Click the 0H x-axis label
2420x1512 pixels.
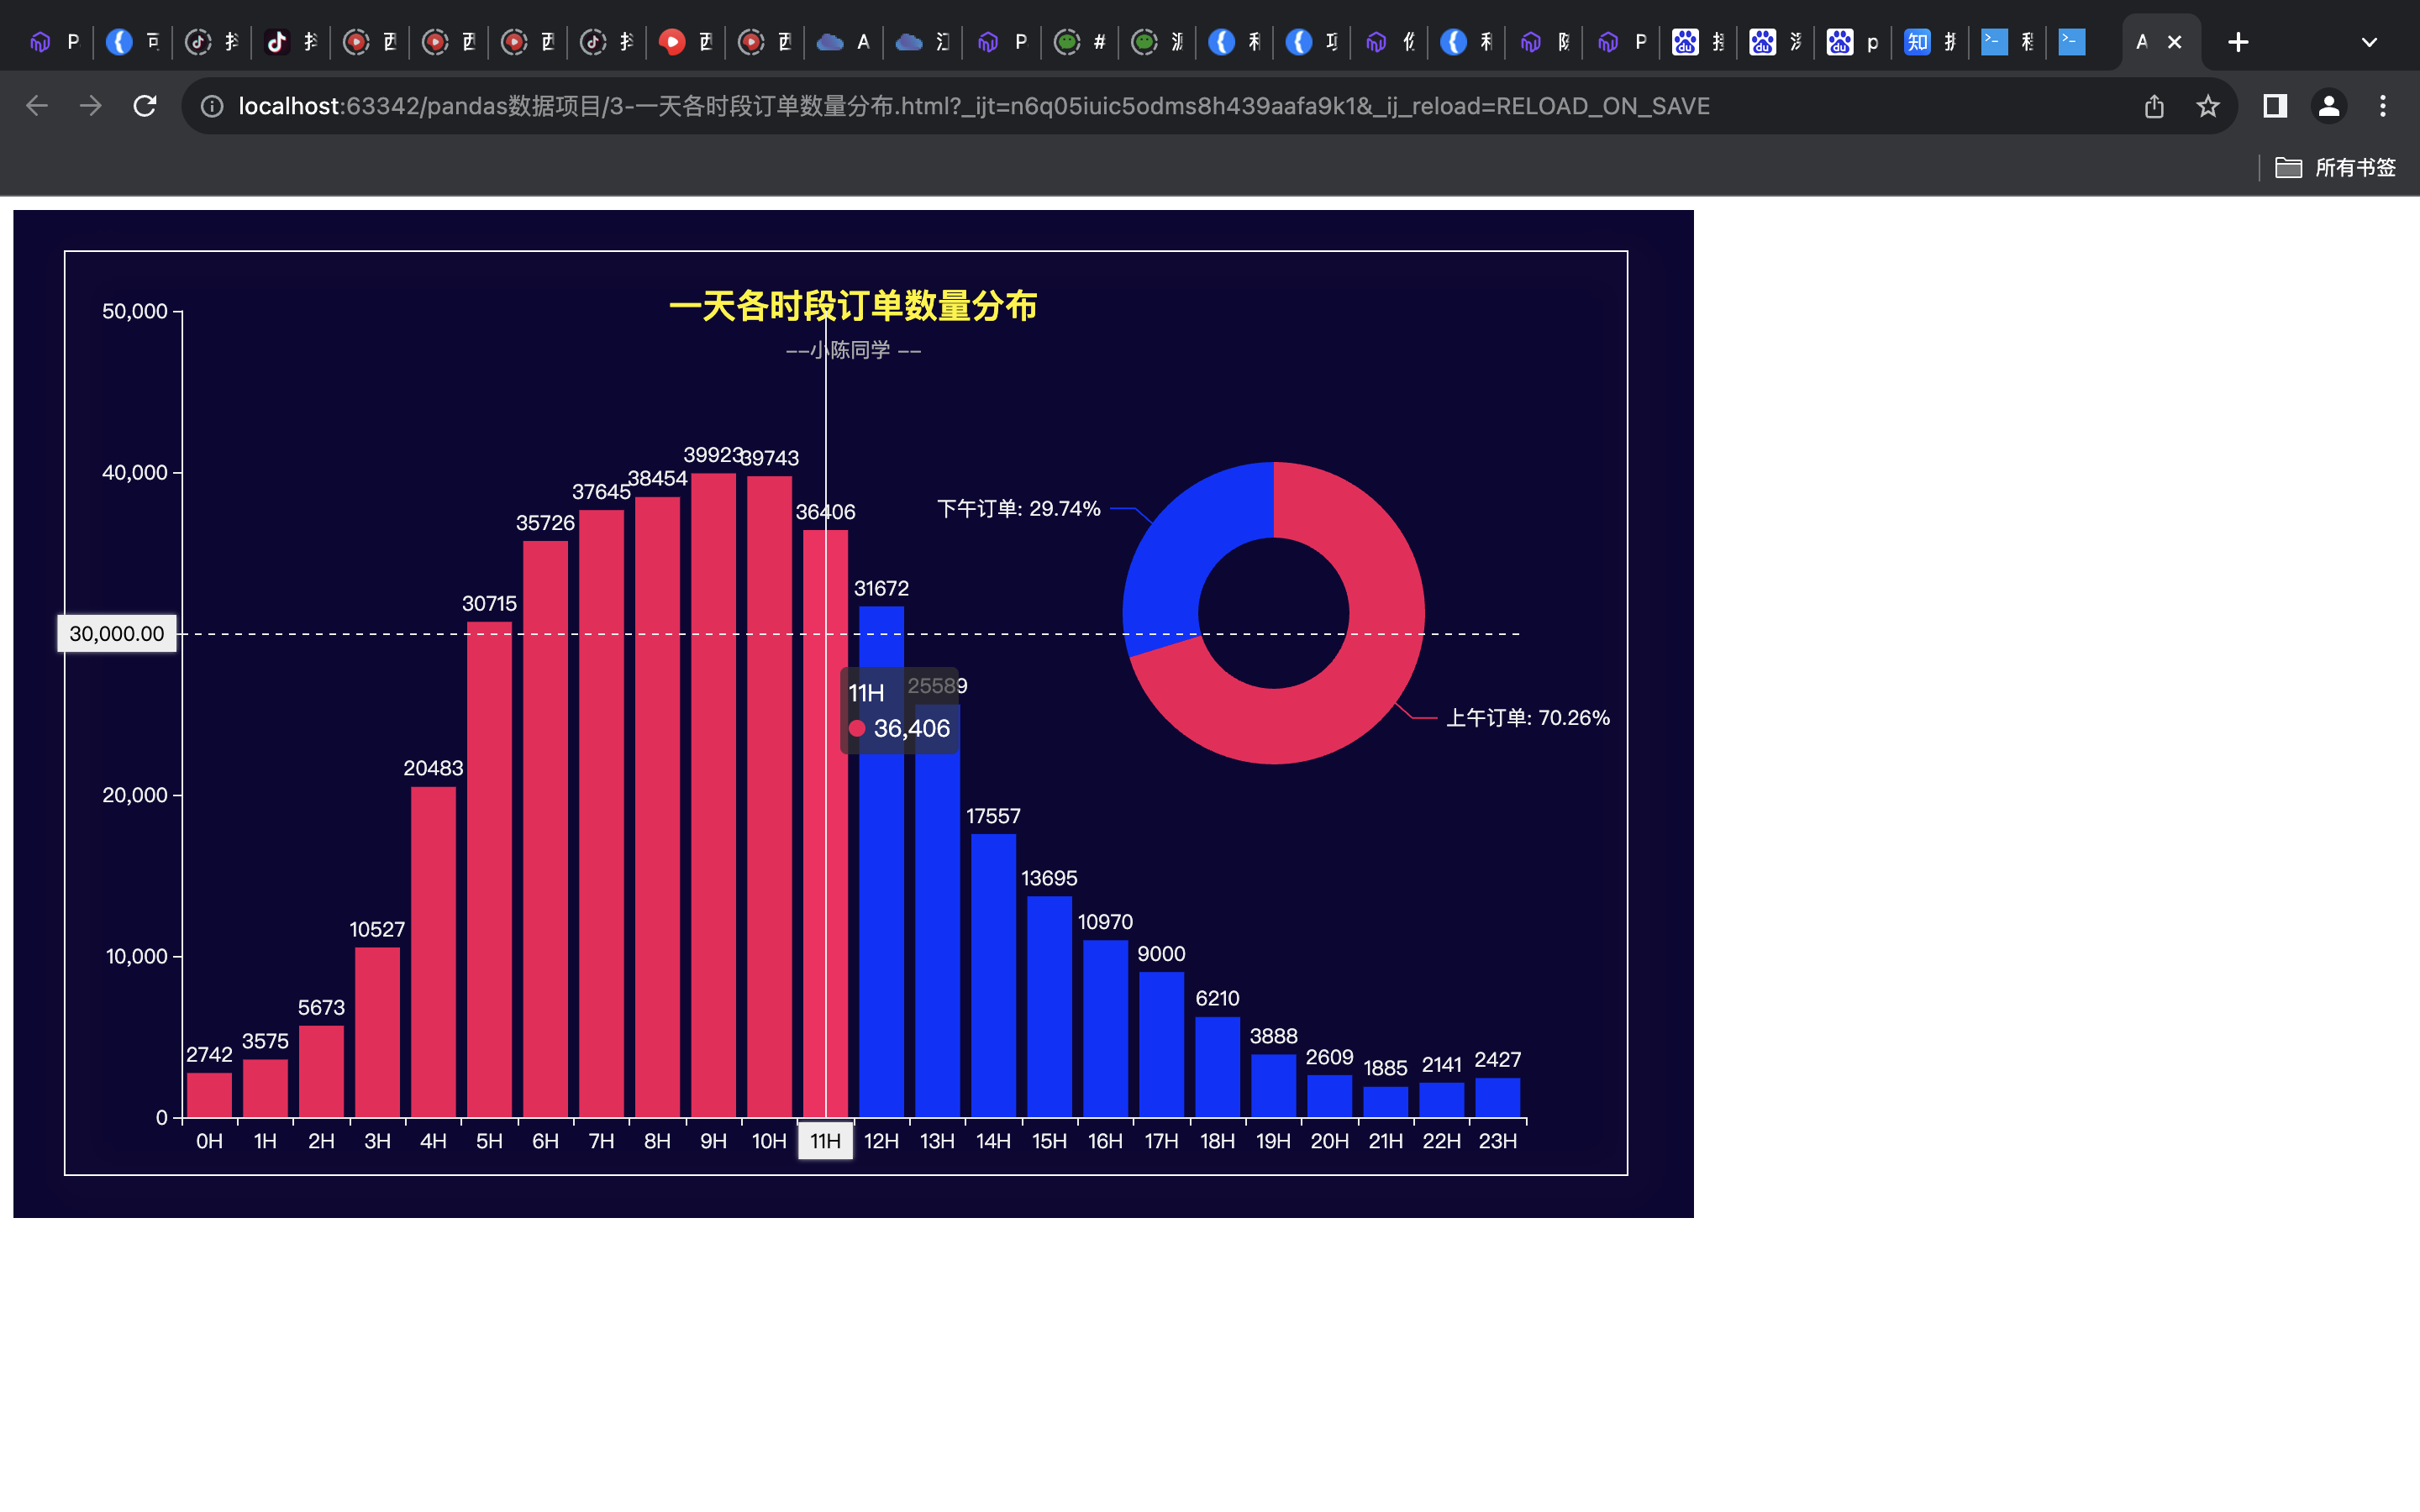coord(209,1141)
